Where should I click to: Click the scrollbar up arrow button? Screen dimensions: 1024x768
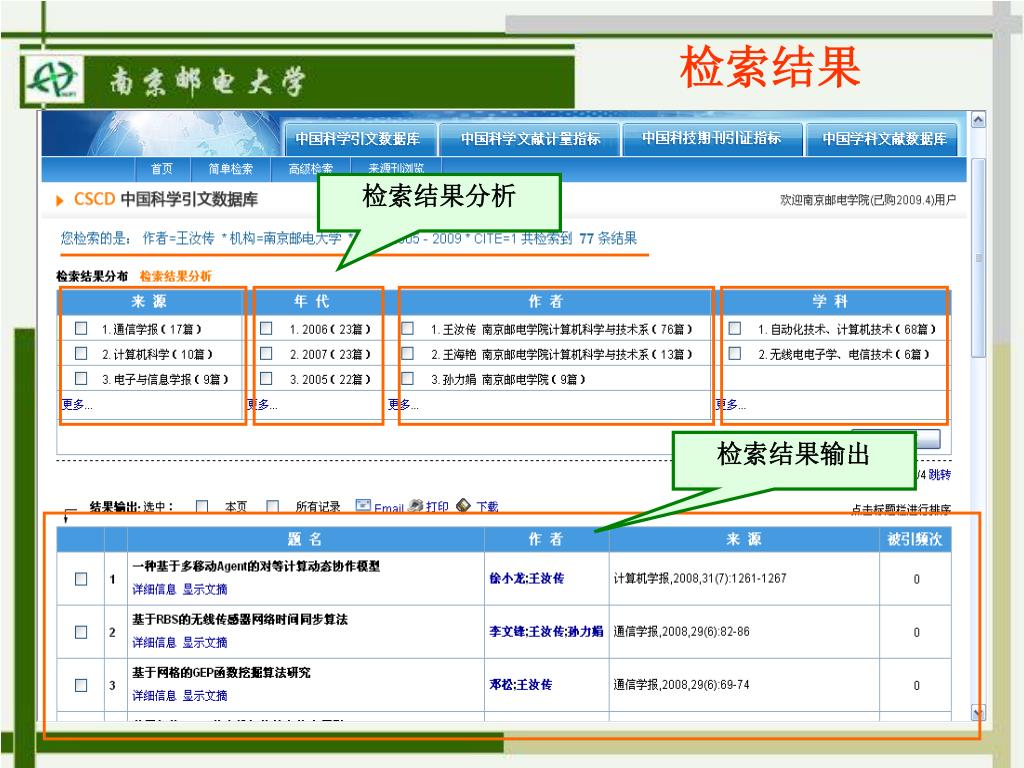point(978,120)
